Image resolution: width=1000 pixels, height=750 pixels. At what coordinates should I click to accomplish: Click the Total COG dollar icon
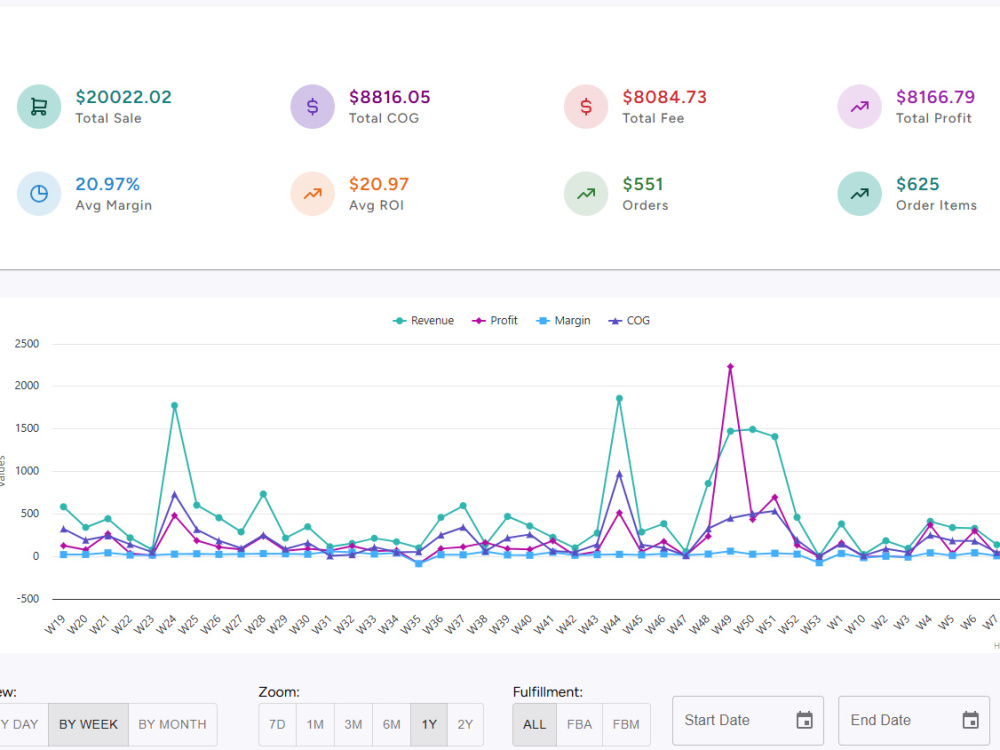312,107
